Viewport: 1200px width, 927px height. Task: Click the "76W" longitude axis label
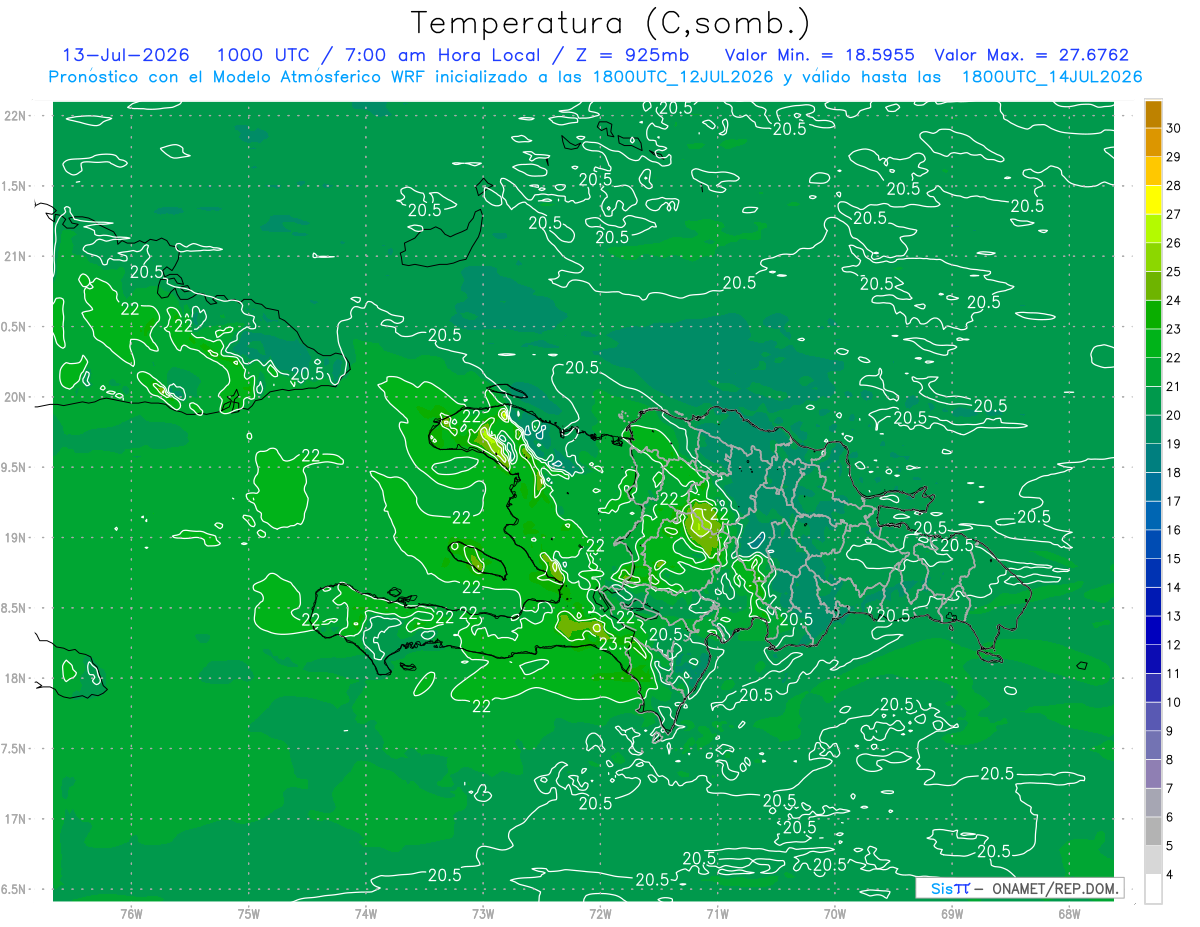coord(131,913)
